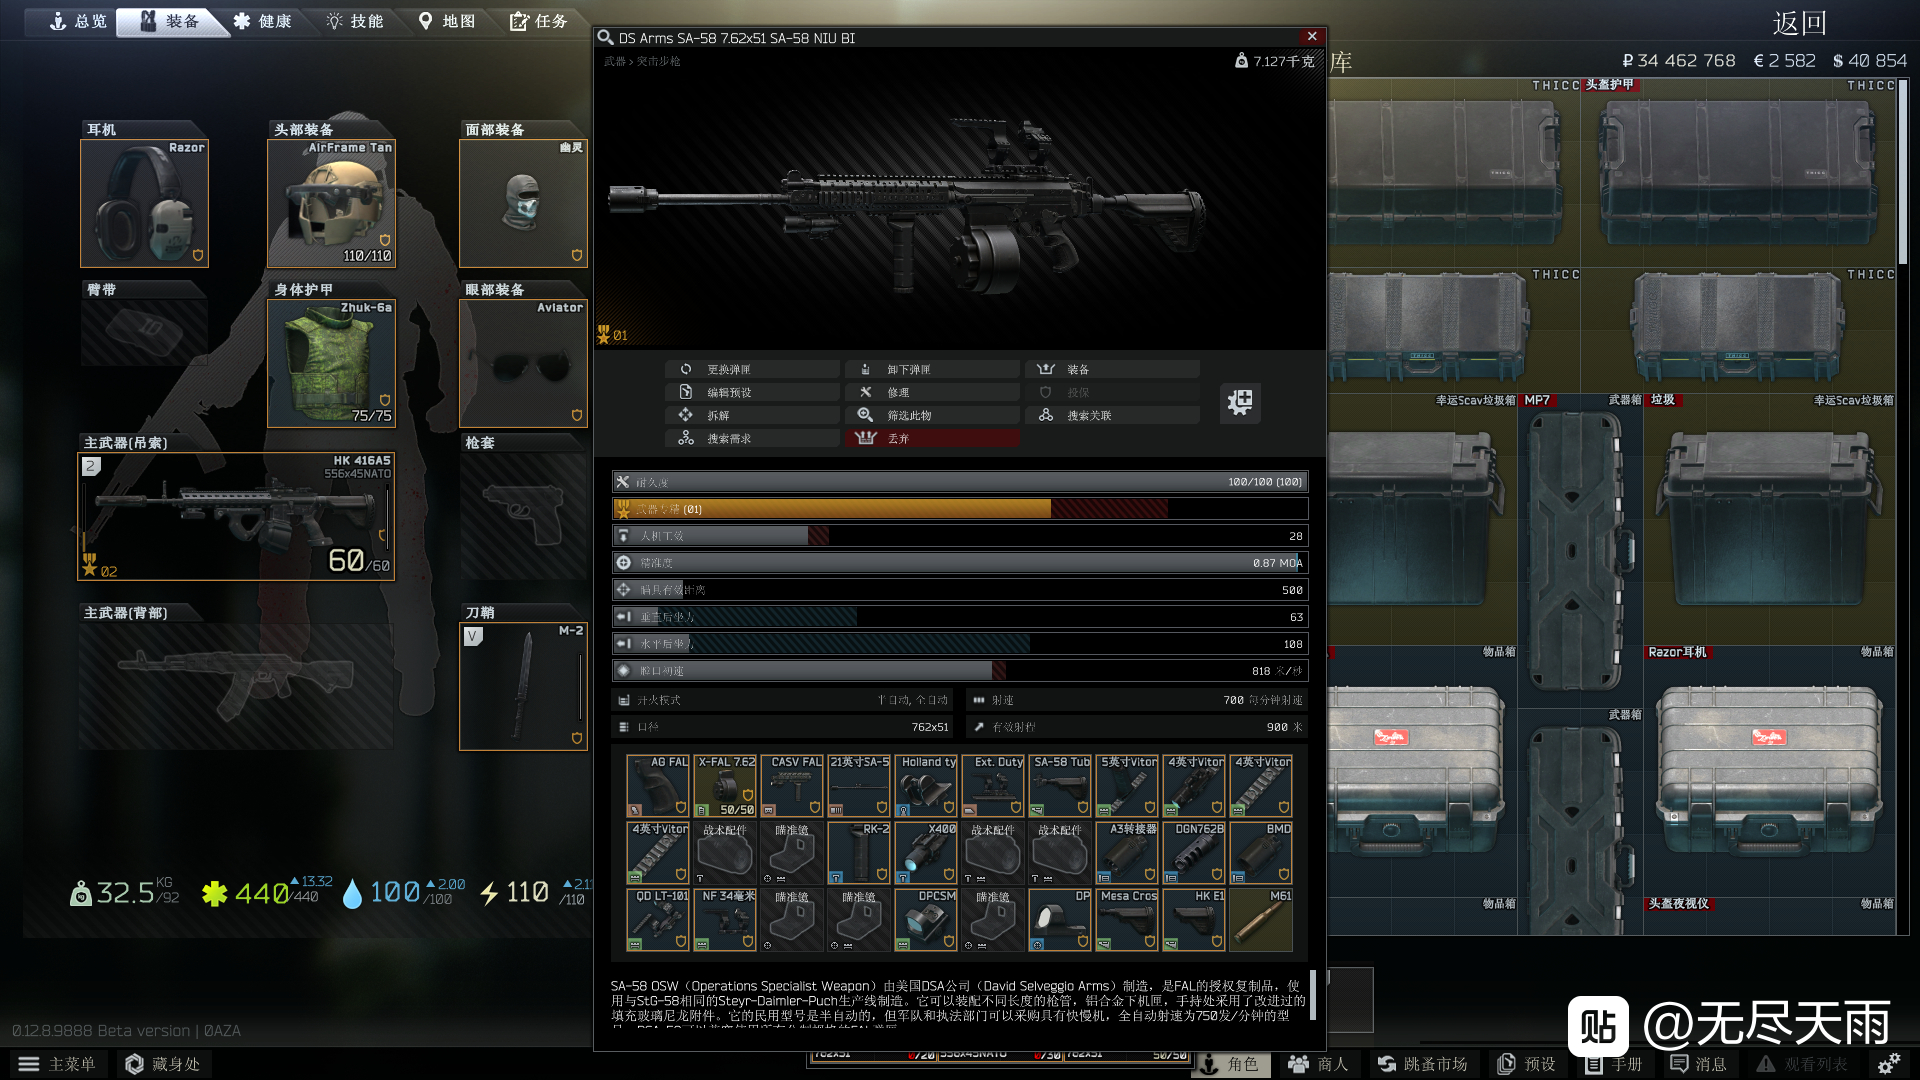1920x1080 pixels.
Task: Select the AG FAL pistol grip slot
Action: [658, 786]
